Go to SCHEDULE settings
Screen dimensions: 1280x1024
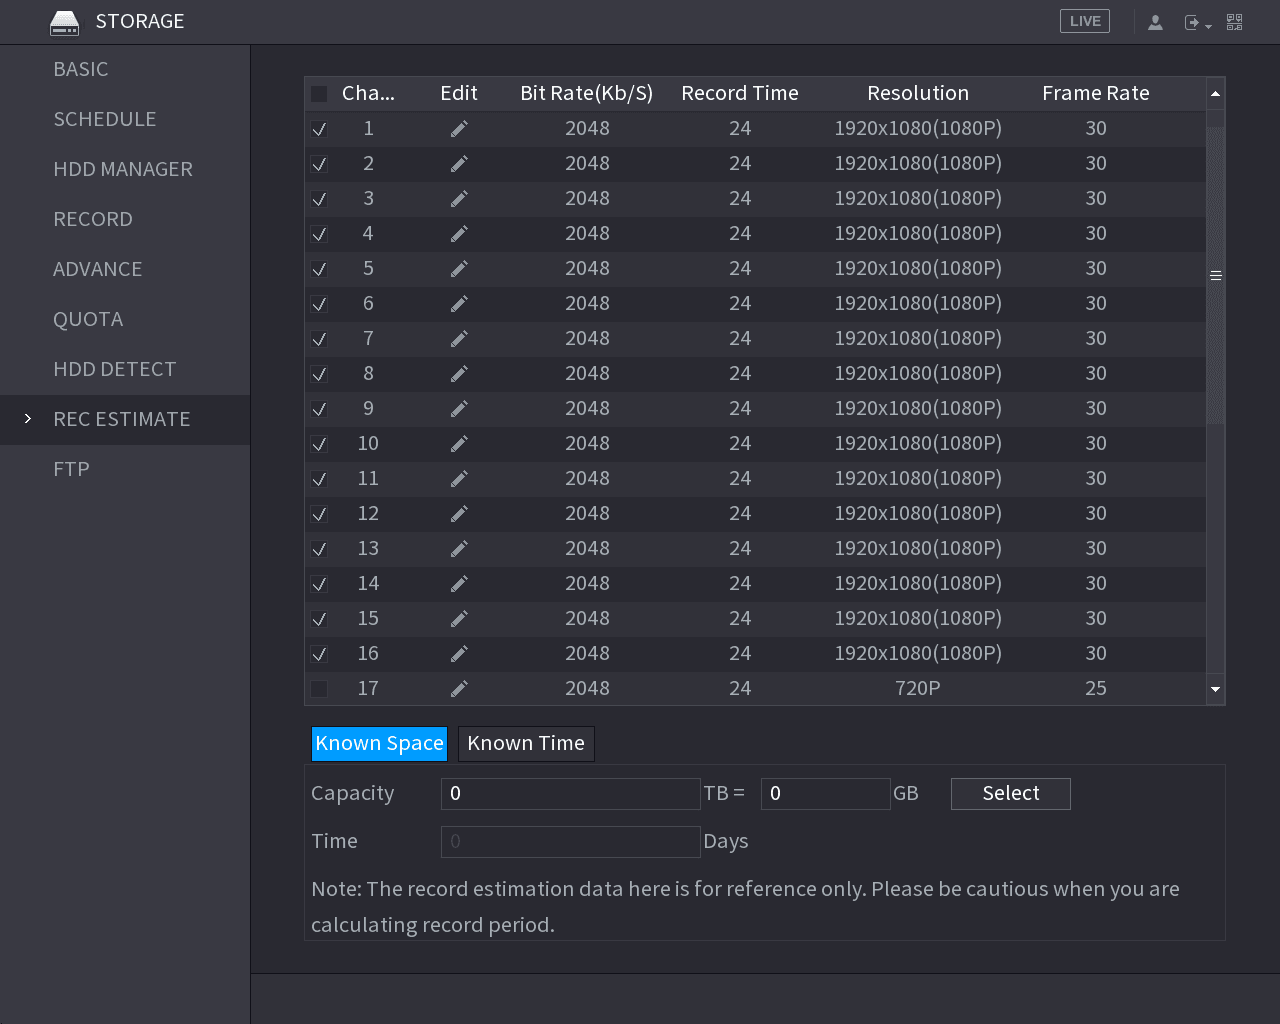coord(125,120)
